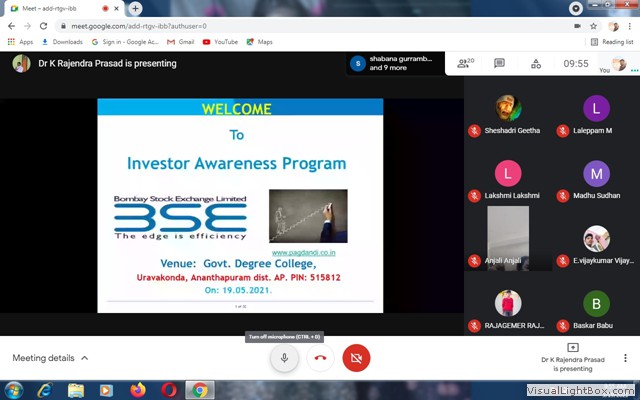Open the activities icon in top bar
This screenshot has width=640, height=400.
535,63
